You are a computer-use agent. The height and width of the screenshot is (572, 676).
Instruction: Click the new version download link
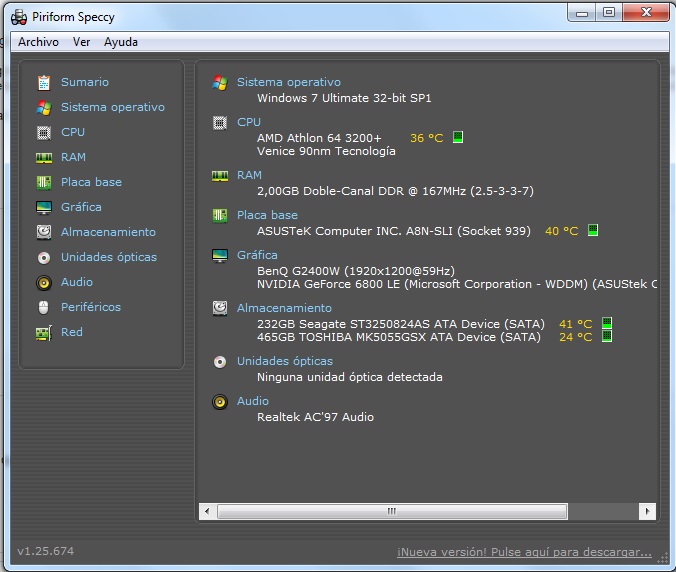[x=524, y=552]
